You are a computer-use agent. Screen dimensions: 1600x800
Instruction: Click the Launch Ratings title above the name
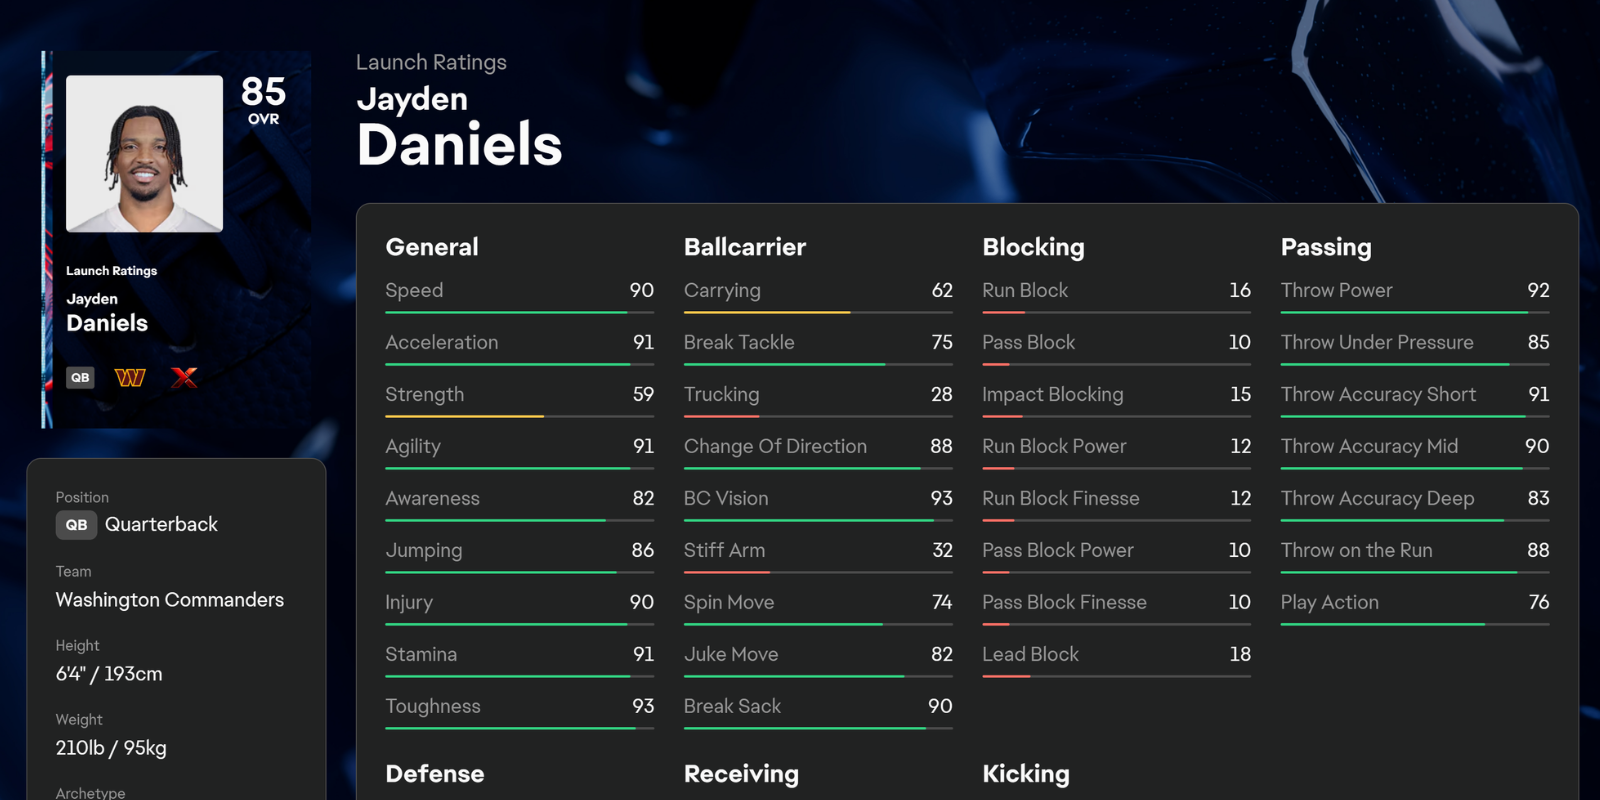pyautogui.click(x=431, y=62)
